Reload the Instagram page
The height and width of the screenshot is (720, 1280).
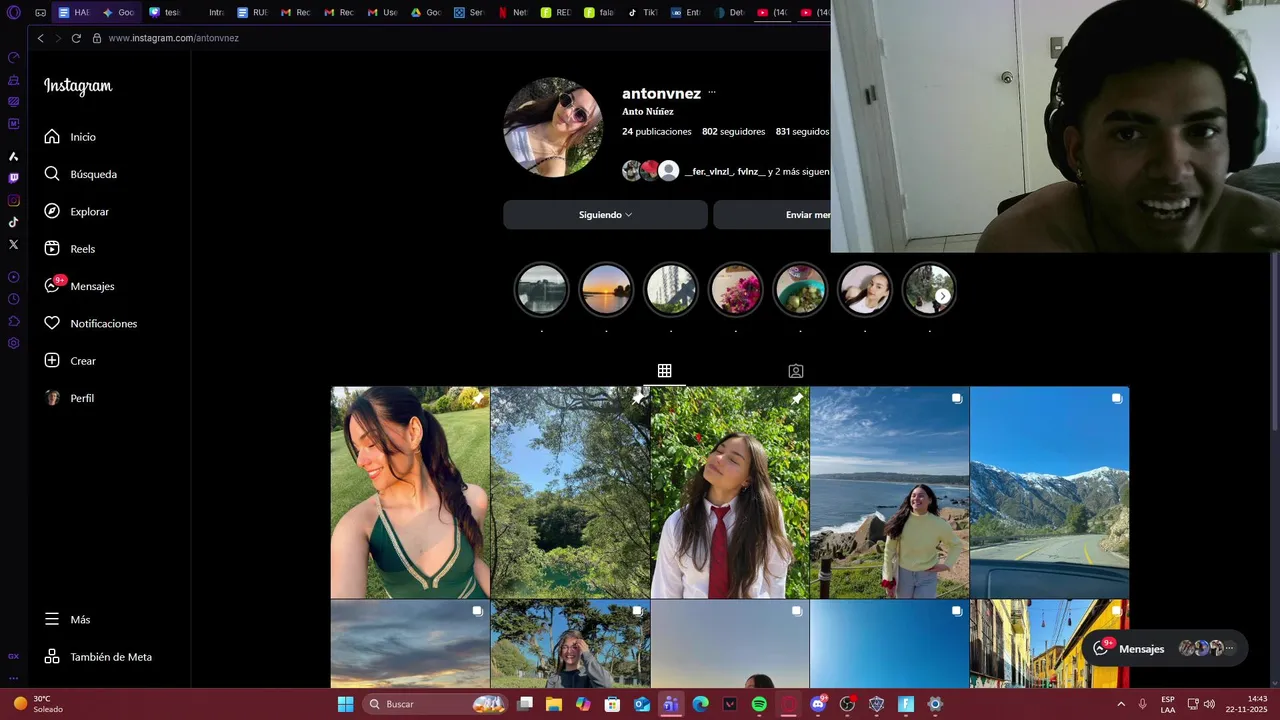(76, 38)
